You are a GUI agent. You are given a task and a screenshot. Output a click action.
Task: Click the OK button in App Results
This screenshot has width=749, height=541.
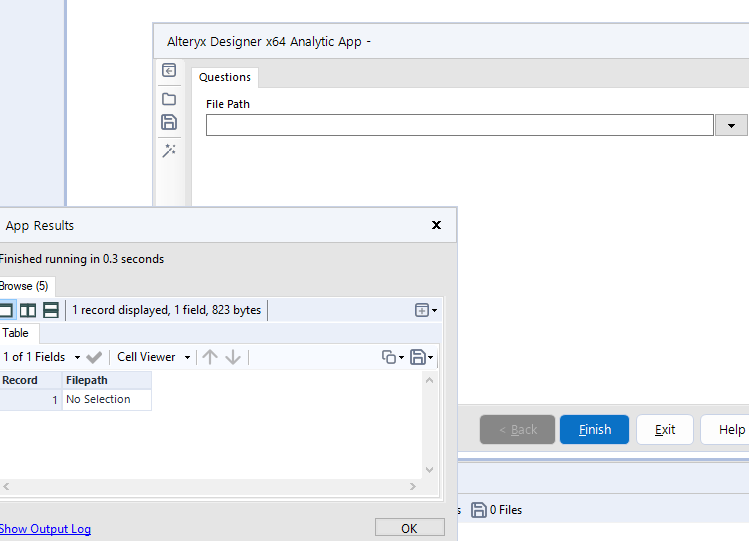[409, 528]
